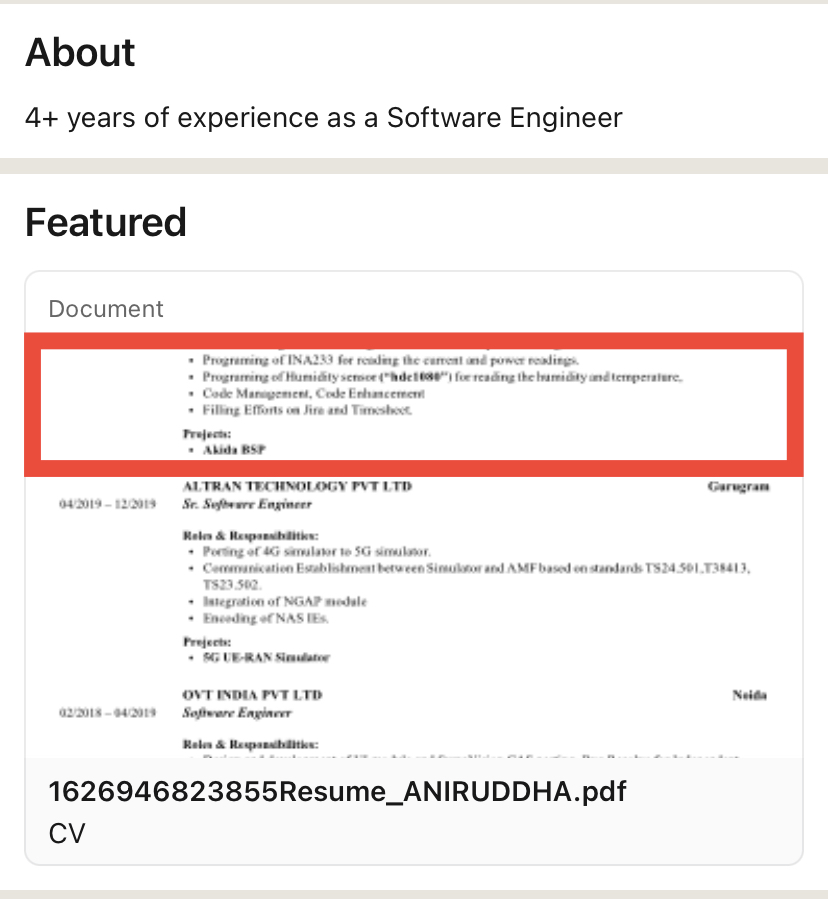Click the Gurugram location text
Screen dimensions: 828x899
click(x=738, y=486)
